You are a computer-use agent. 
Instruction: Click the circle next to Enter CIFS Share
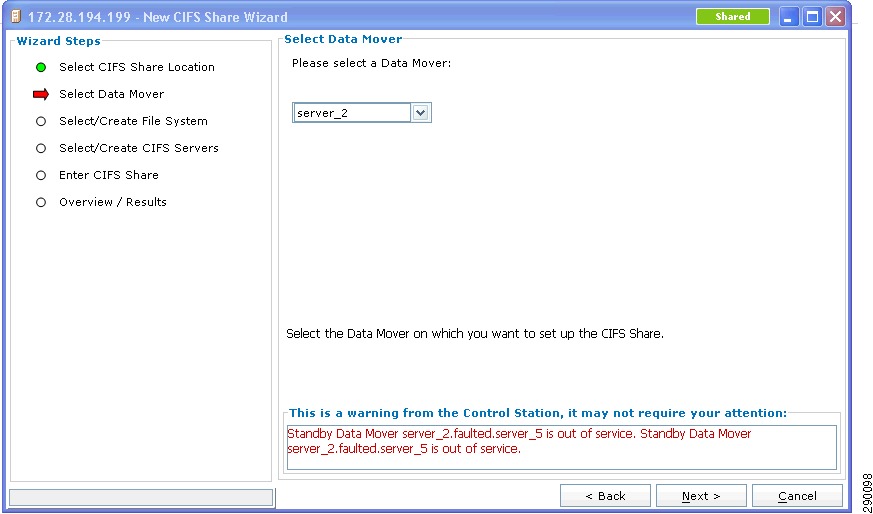41,175
